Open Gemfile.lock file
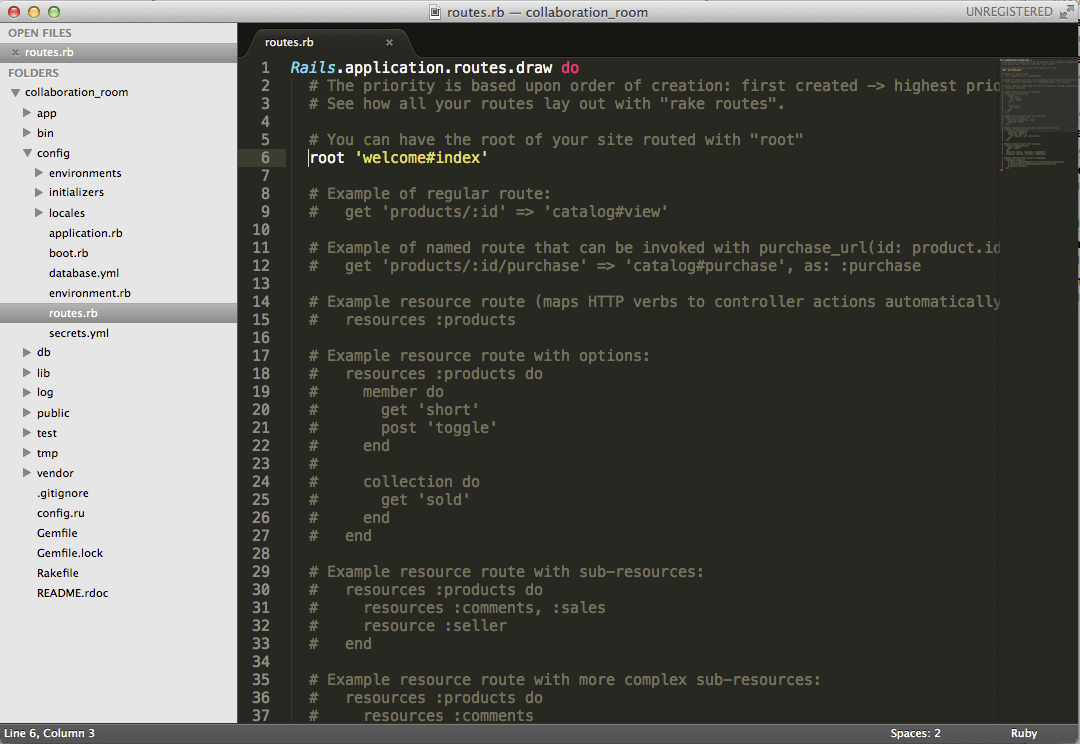 point(70,553)
